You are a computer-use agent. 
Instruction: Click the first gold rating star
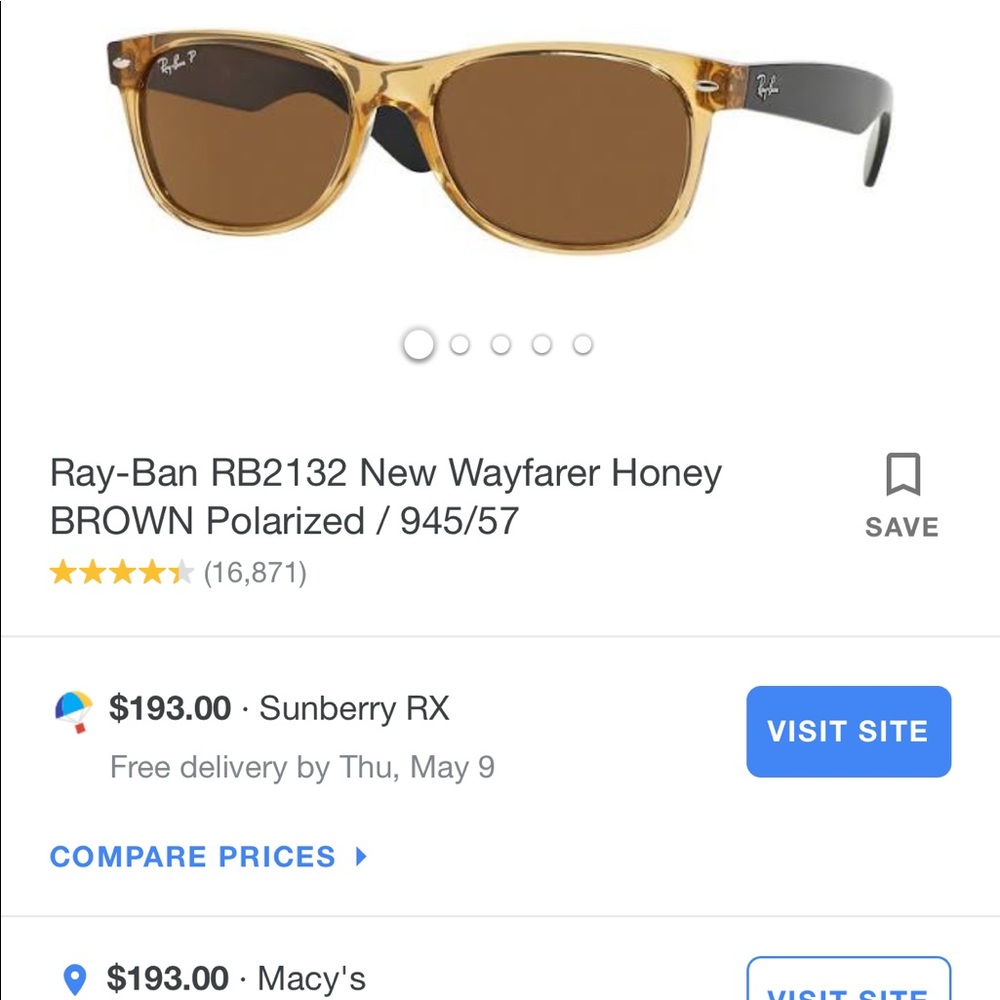(x=62, y=572)
